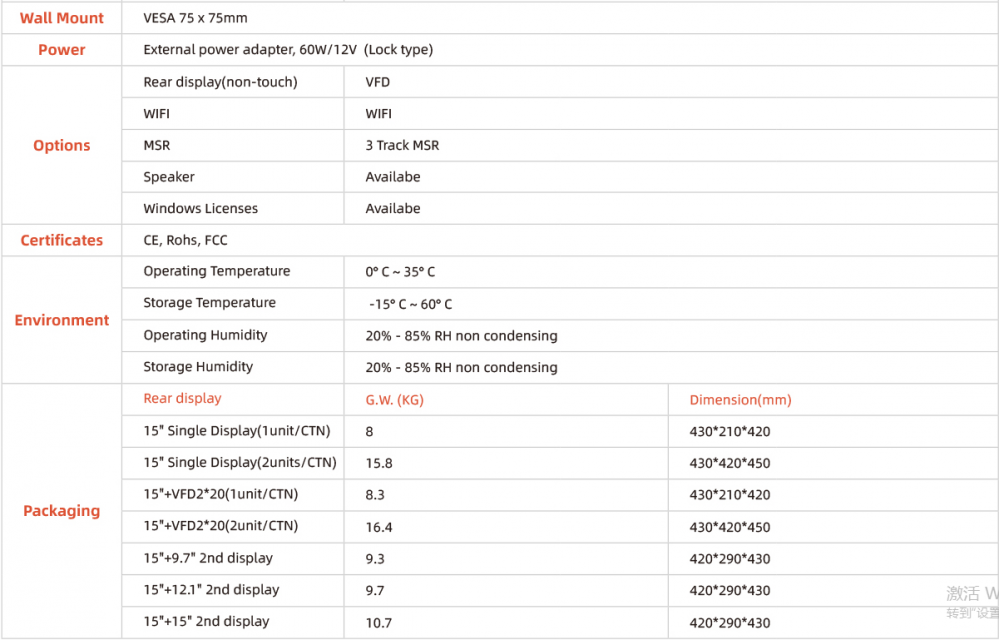
Task: Click the -15° C ~ 60° C value
Action: (x=410, y=304)
